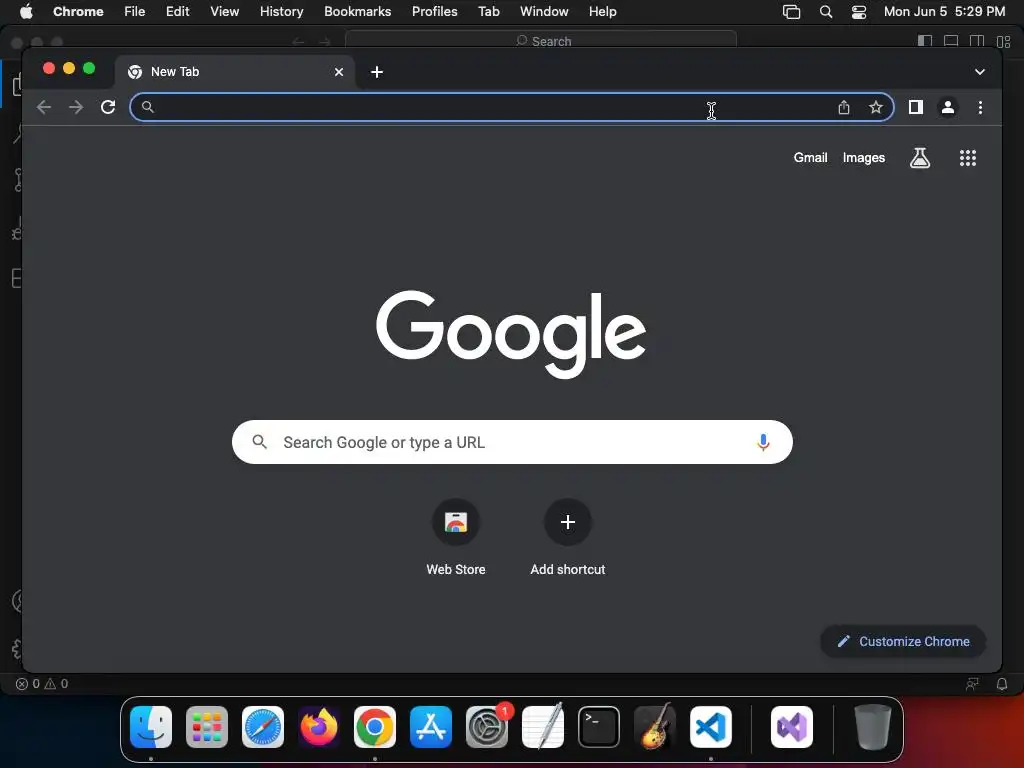Toggle VS Code secondary sidebar layout icon
Image resolution: width=1024 pixels, height=768 pixels.
point(977,40)
